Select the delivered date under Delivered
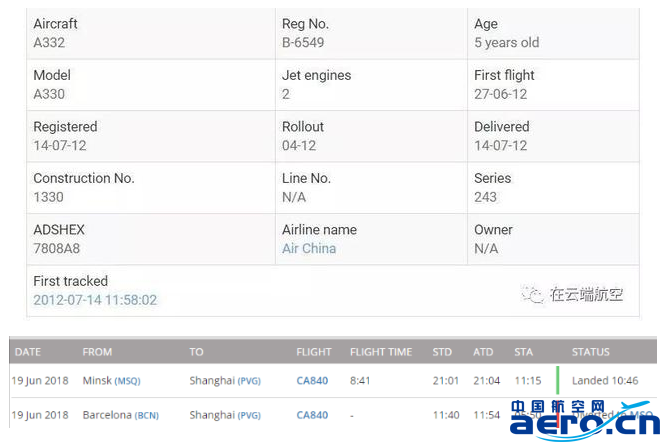Screen dimensions: 665x447 click(500, 145)
